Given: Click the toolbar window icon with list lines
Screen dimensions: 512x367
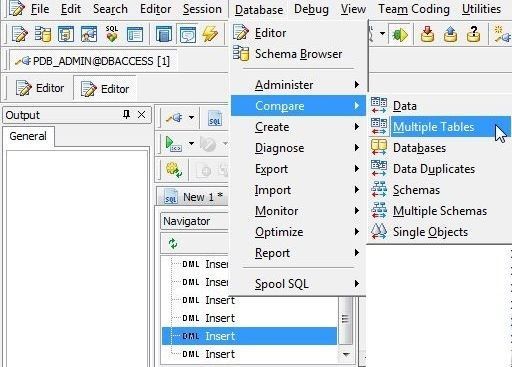Looking at the screenshot, I should point(135,34).
